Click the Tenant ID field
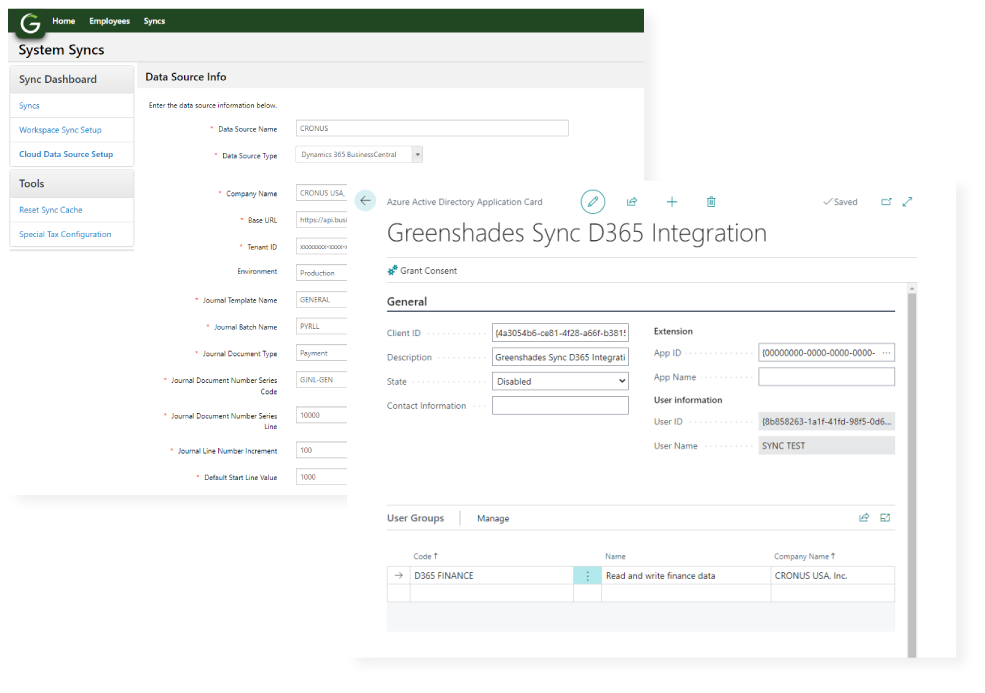Viewport: 985px width, 693px height. (322, 246)
